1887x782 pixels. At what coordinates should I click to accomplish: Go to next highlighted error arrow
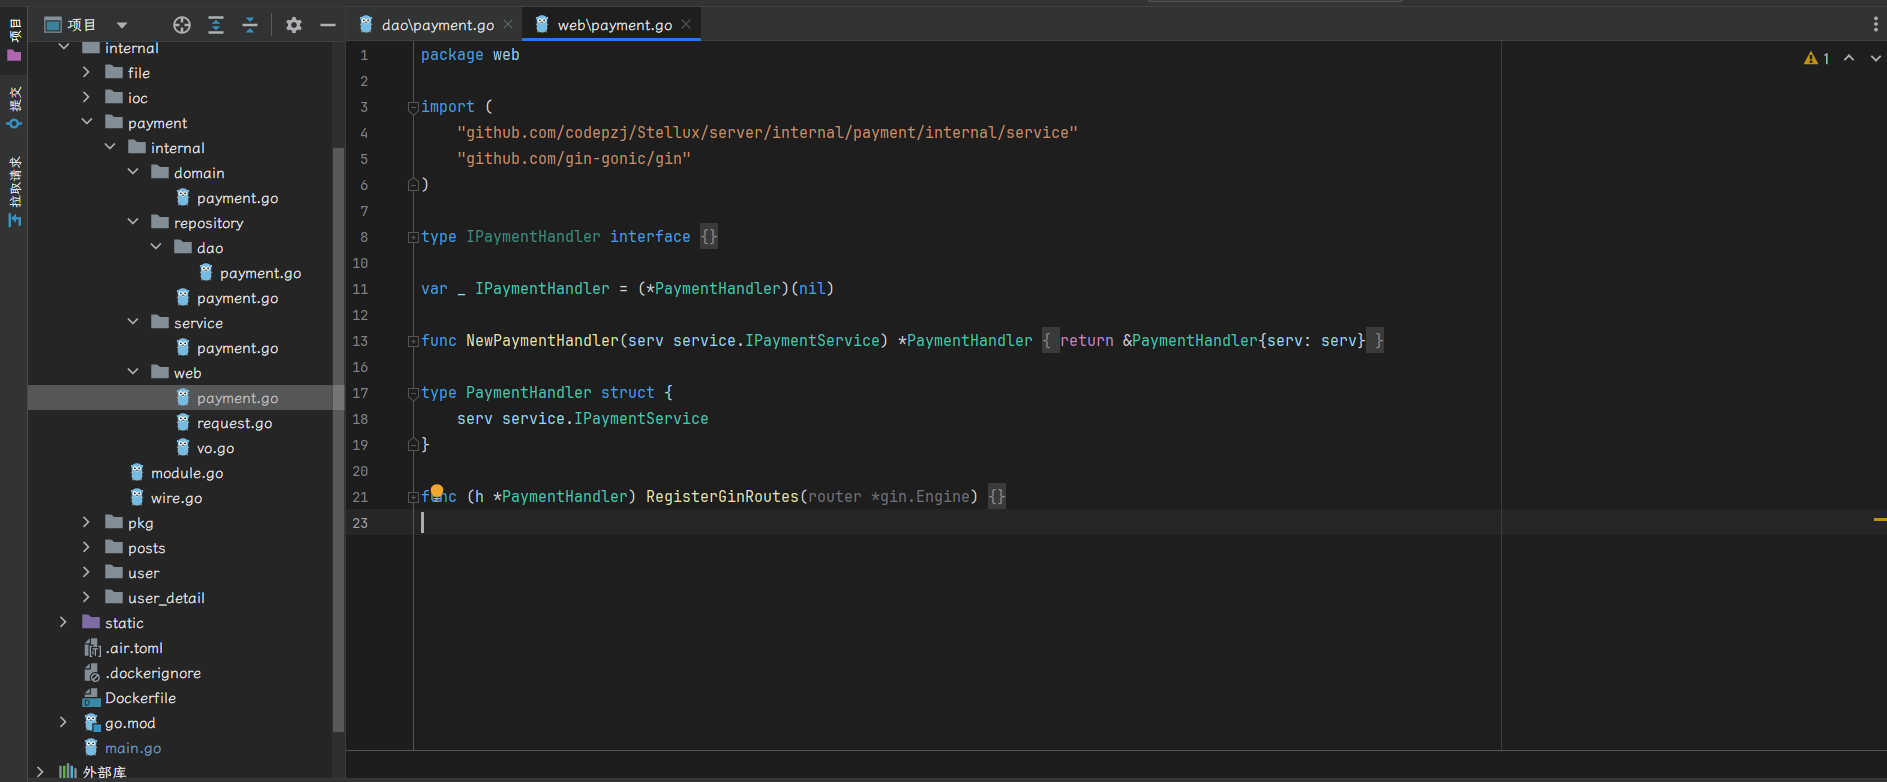coord(1876,59)
